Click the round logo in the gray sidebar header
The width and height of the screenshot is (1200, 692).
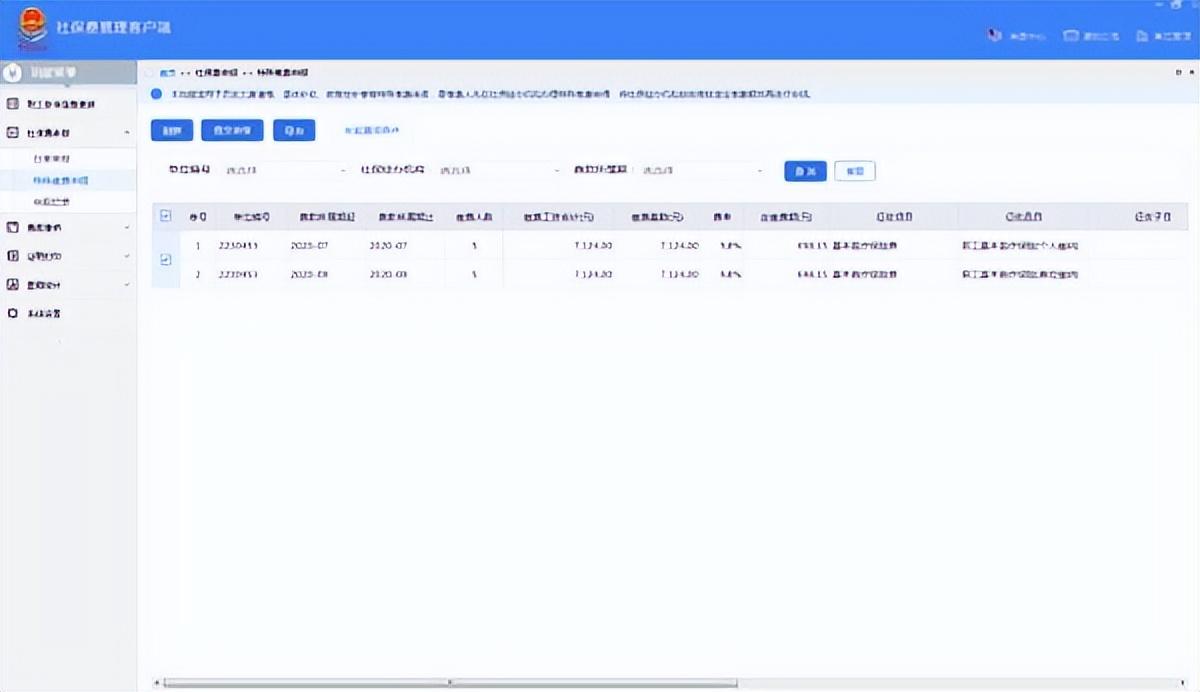pyautogui.click(x=14, y=73)
